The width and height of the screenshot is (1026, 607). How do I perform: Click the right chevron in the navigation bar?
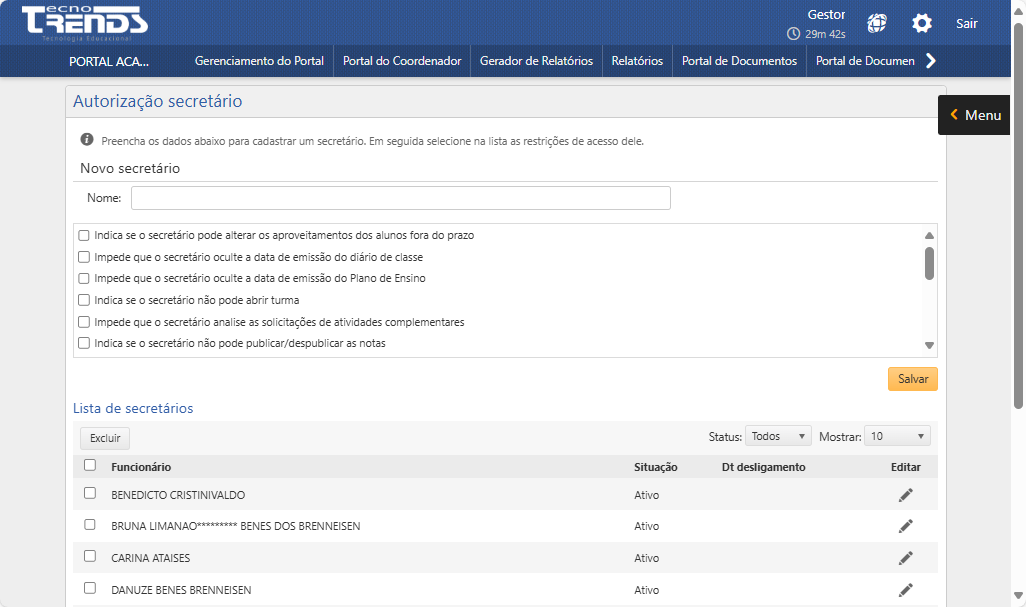click(931, 60)
